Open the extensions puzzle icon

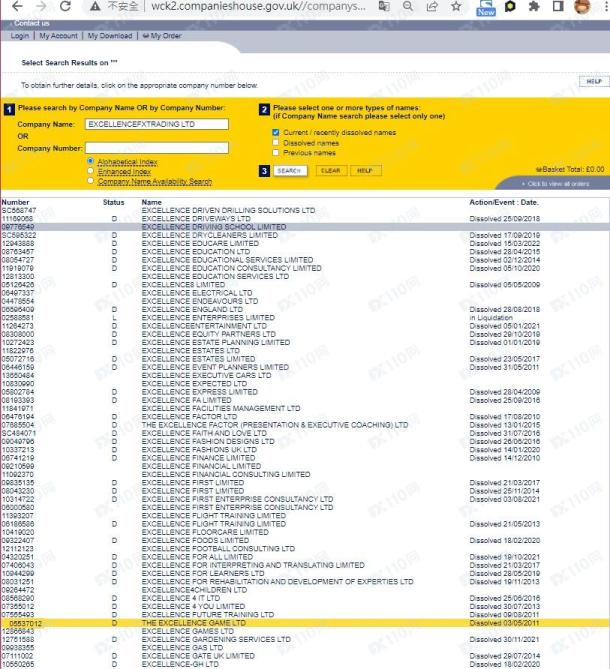coord(534,6)
